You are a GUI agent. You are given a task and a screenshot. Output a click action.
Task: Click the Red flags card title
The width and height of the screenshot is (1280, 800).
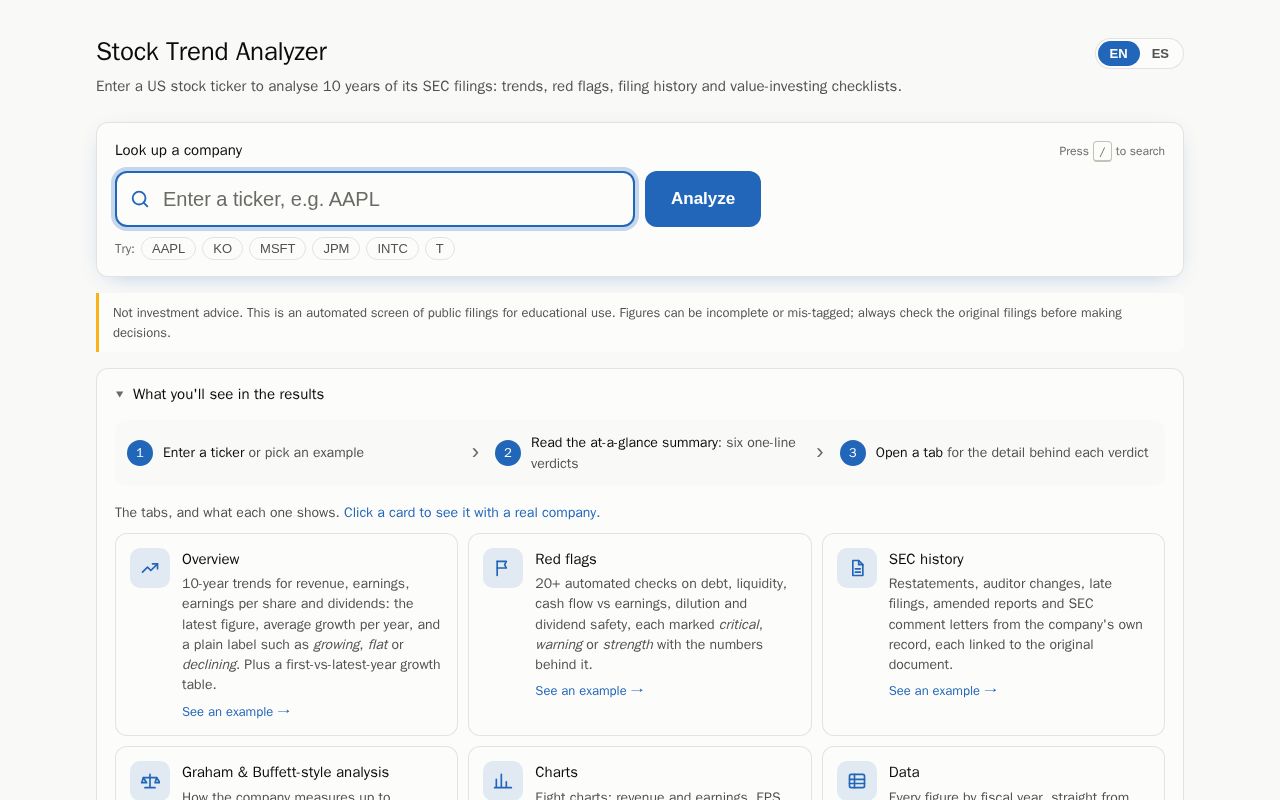click(566, 559)
